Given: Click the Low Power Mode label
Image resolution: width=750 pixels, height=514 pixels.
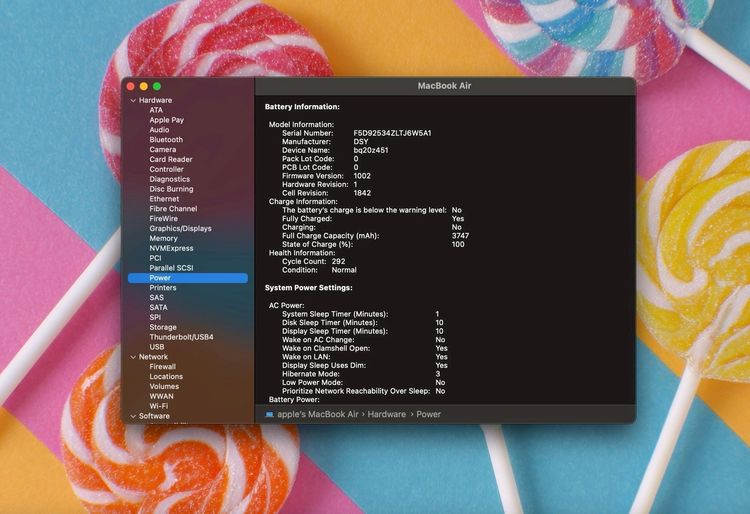Looking at the screenshot, I should (x=312, y=383).
